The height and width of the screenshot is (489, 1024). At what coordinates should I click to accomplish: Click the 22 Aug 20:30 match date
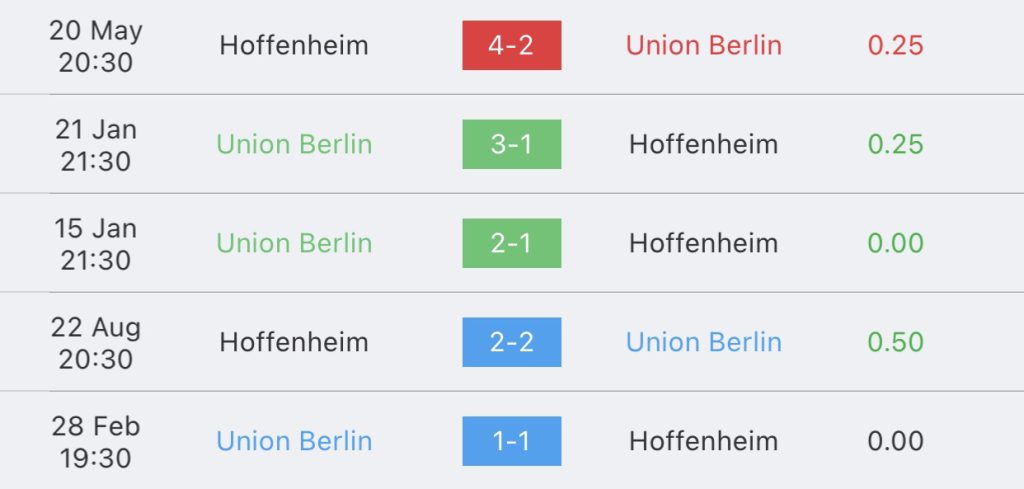click(x=96, y=342)
